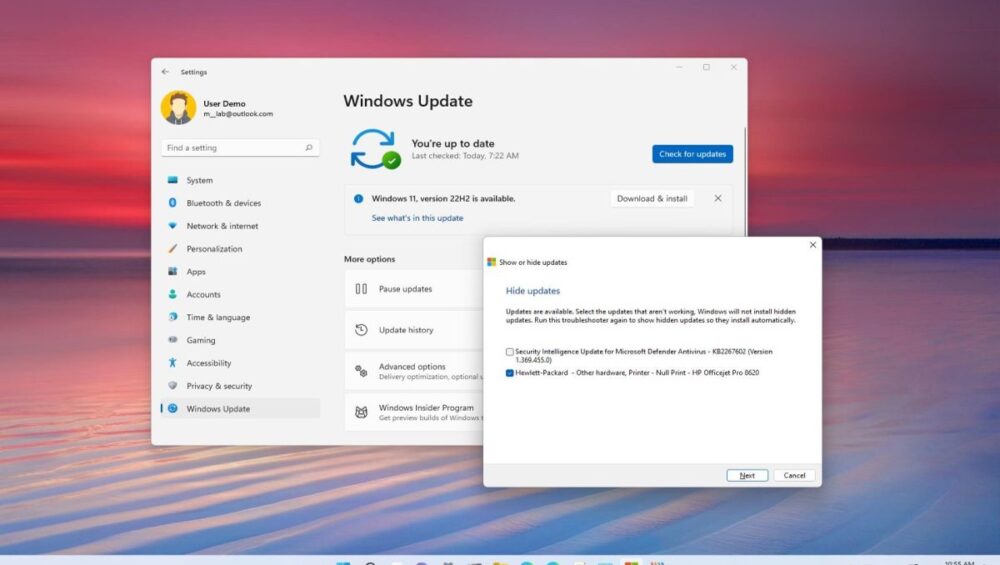Open See what's in this update link
Screen dimensions: 1000x565
click(x=417, y=218)
